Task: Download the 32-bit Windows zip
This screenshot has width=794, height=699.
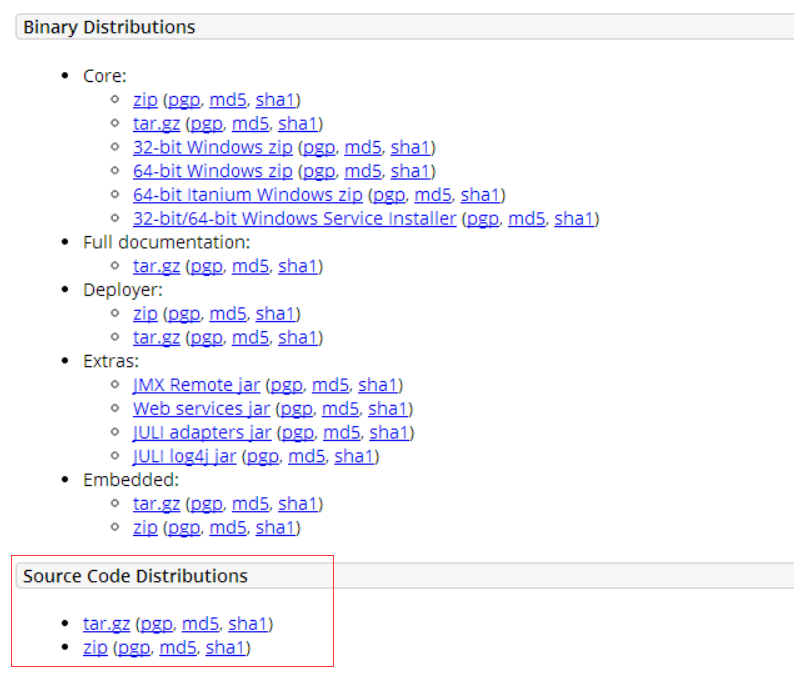Action: (212, 148)
